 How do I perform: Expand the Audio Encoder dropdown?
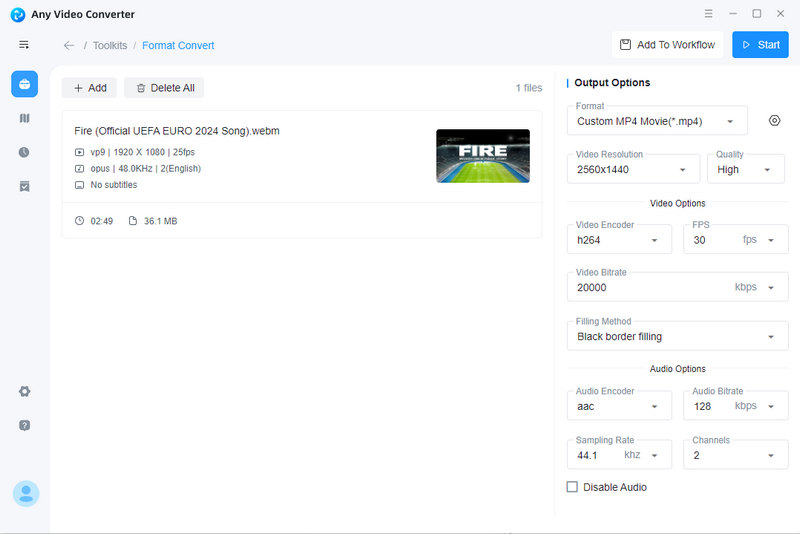coord(619,406)
